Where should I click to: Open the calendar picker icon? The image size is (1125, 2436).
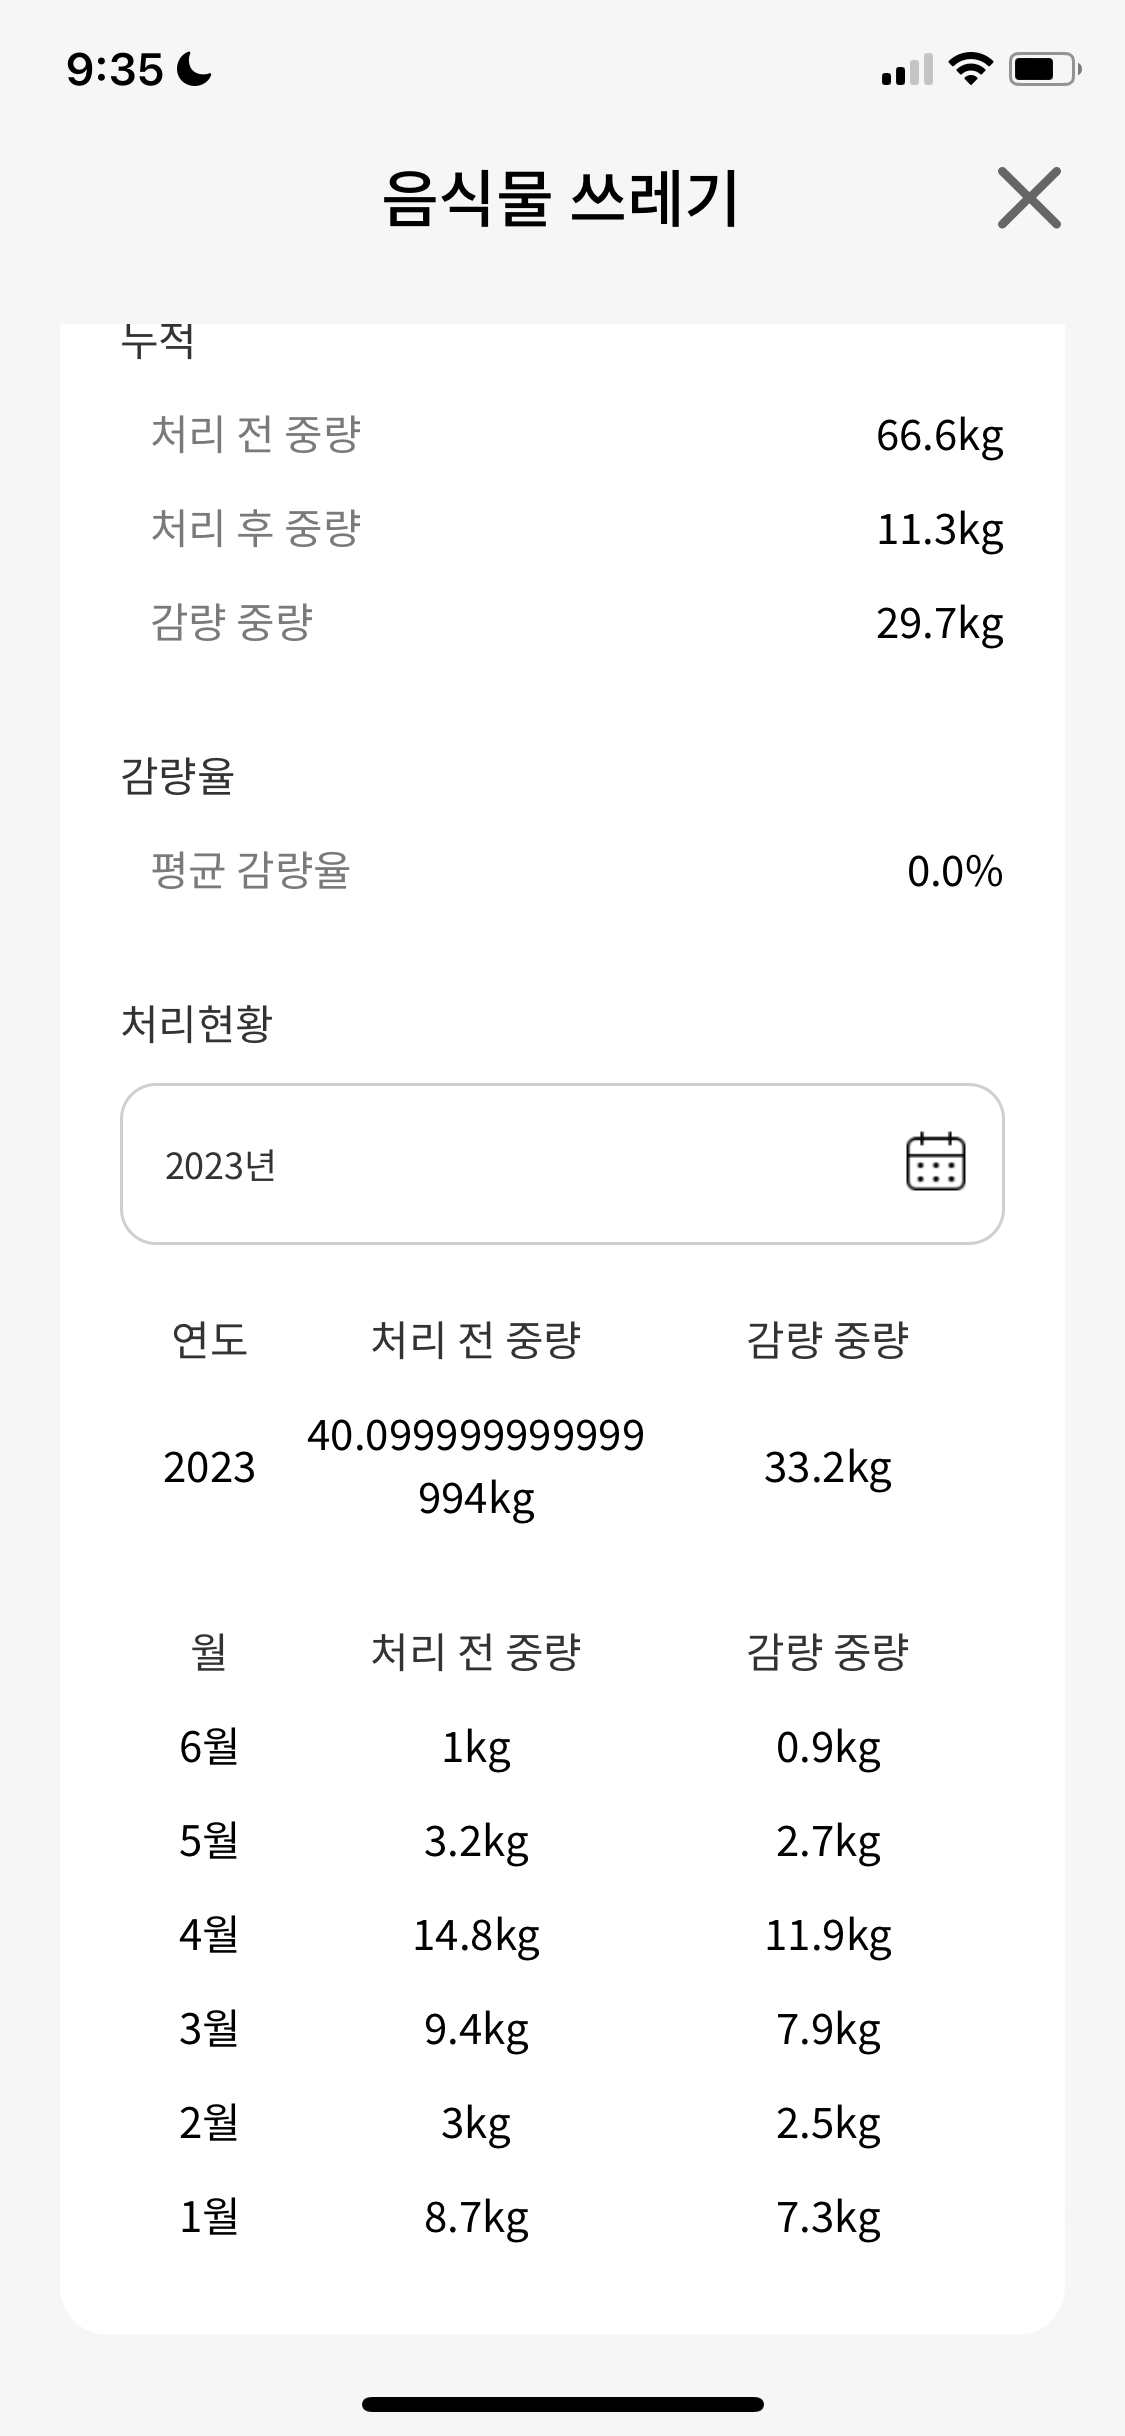(935, 1162)
